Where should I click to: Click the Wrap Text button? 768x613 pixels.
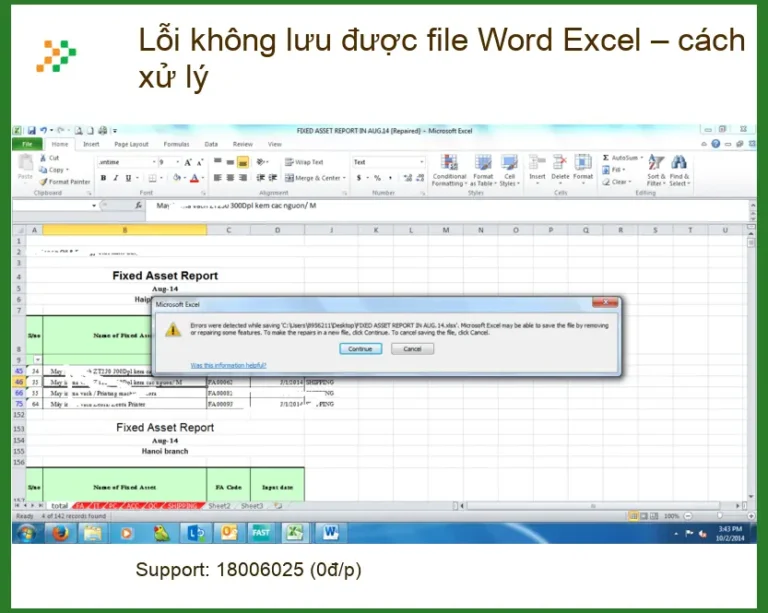point(304,162)
